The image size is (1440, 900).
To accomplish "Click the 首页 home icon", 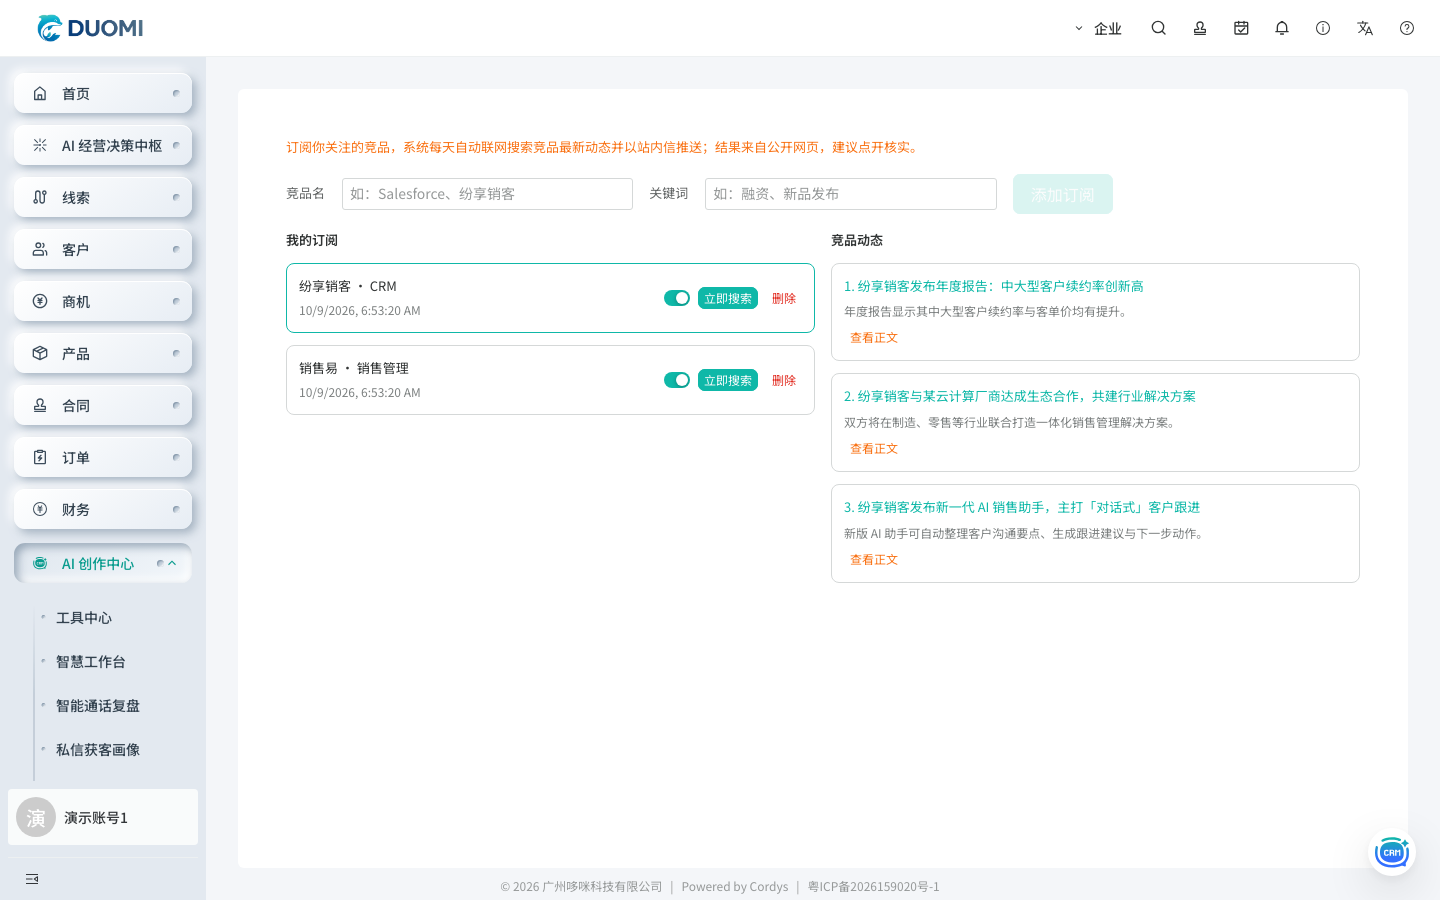I will point(40,93).
